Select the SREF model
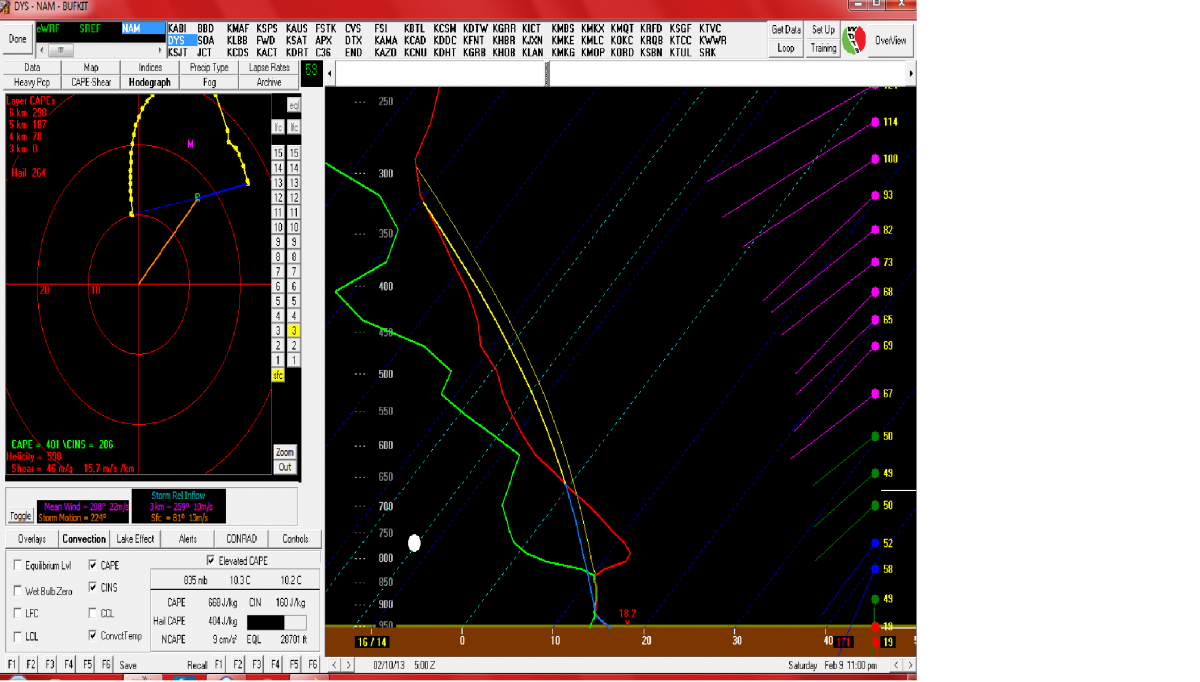The width and height of the screenshot is (1200, 682). pos(91,29)
